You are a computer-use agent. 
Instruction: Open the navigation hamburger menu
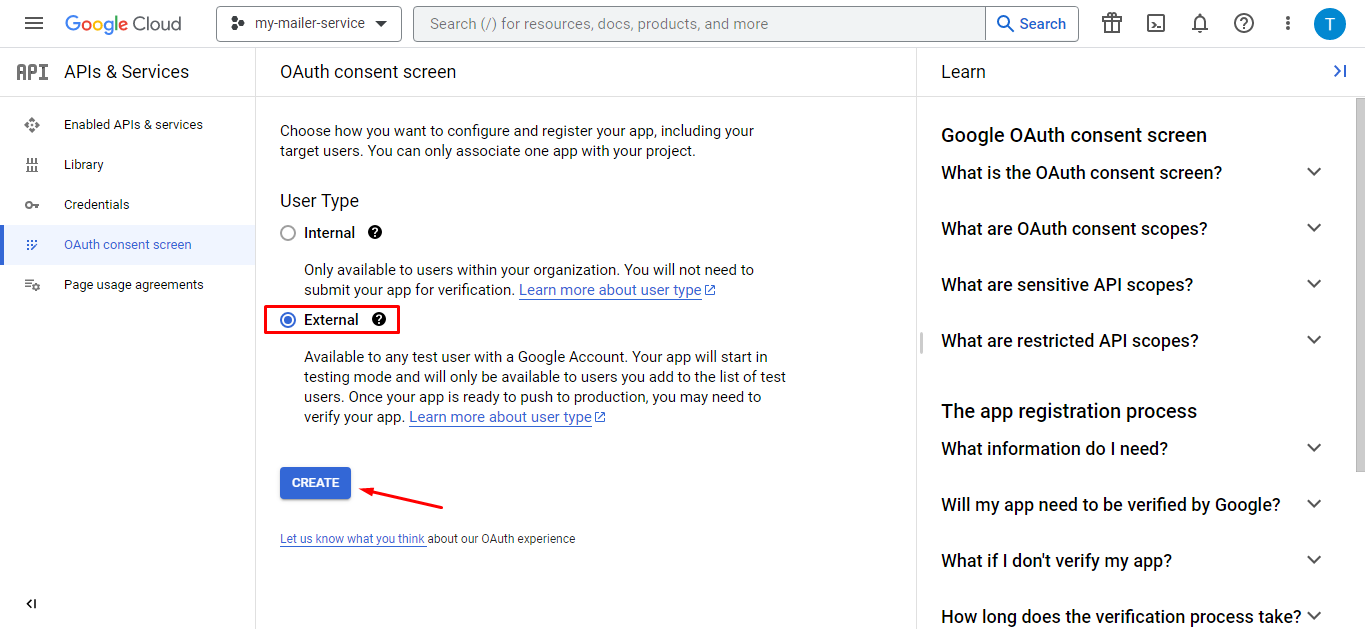pos(33,23)
